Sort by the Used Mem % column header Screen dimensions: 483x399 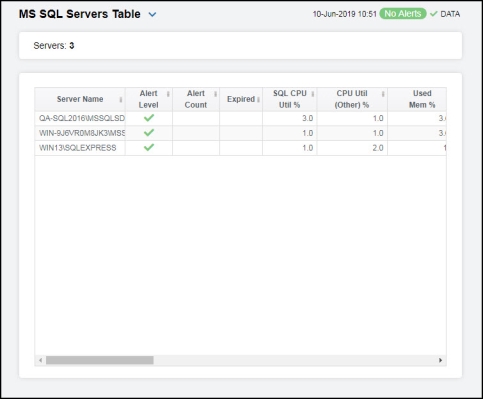point(422,99)
